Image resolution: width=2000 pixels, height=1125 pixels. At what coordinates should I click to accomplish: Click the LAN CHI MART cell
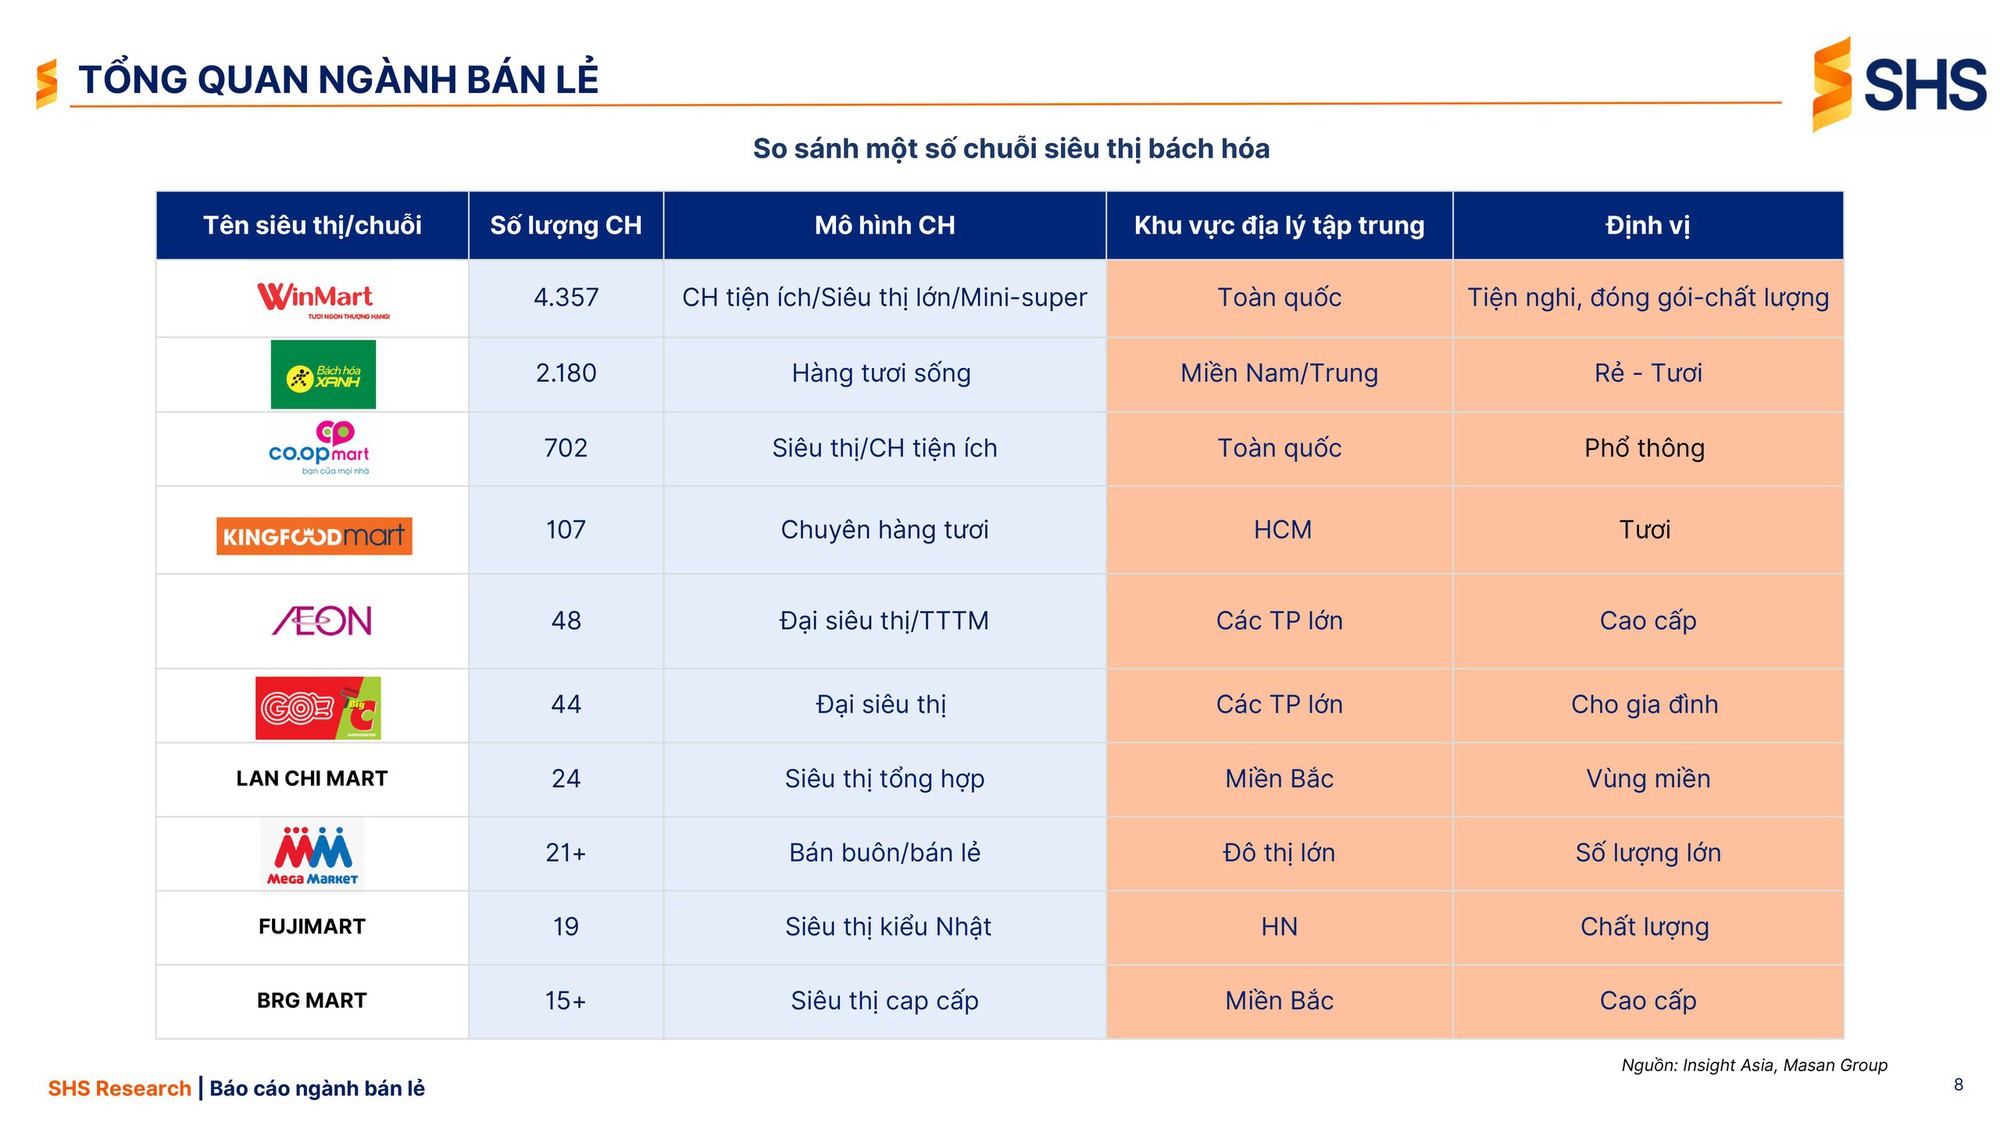312,778
